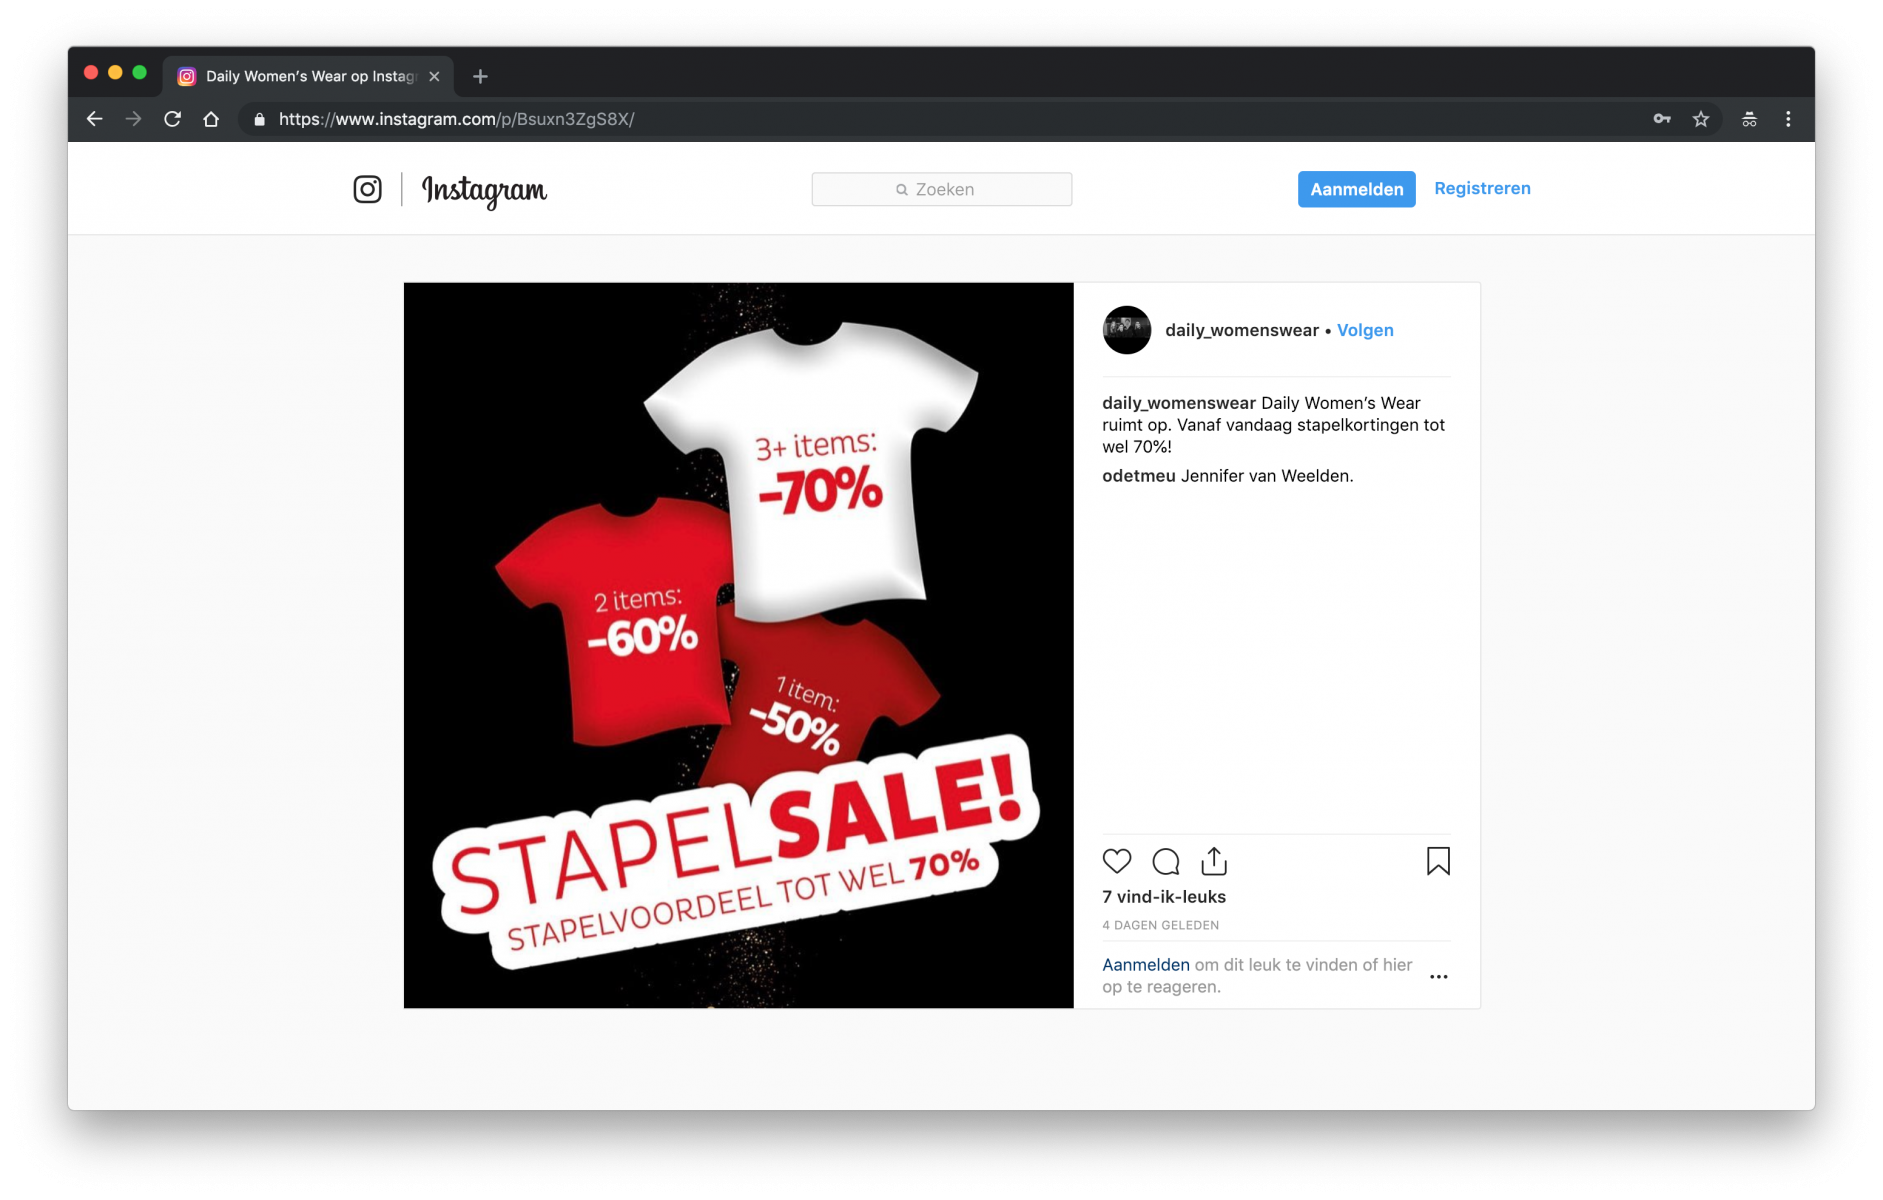The height and width of the screenshot is (1200, 1883).
Task: Open comments via the speech bubble icon
Action: [x=1165, y=861]
